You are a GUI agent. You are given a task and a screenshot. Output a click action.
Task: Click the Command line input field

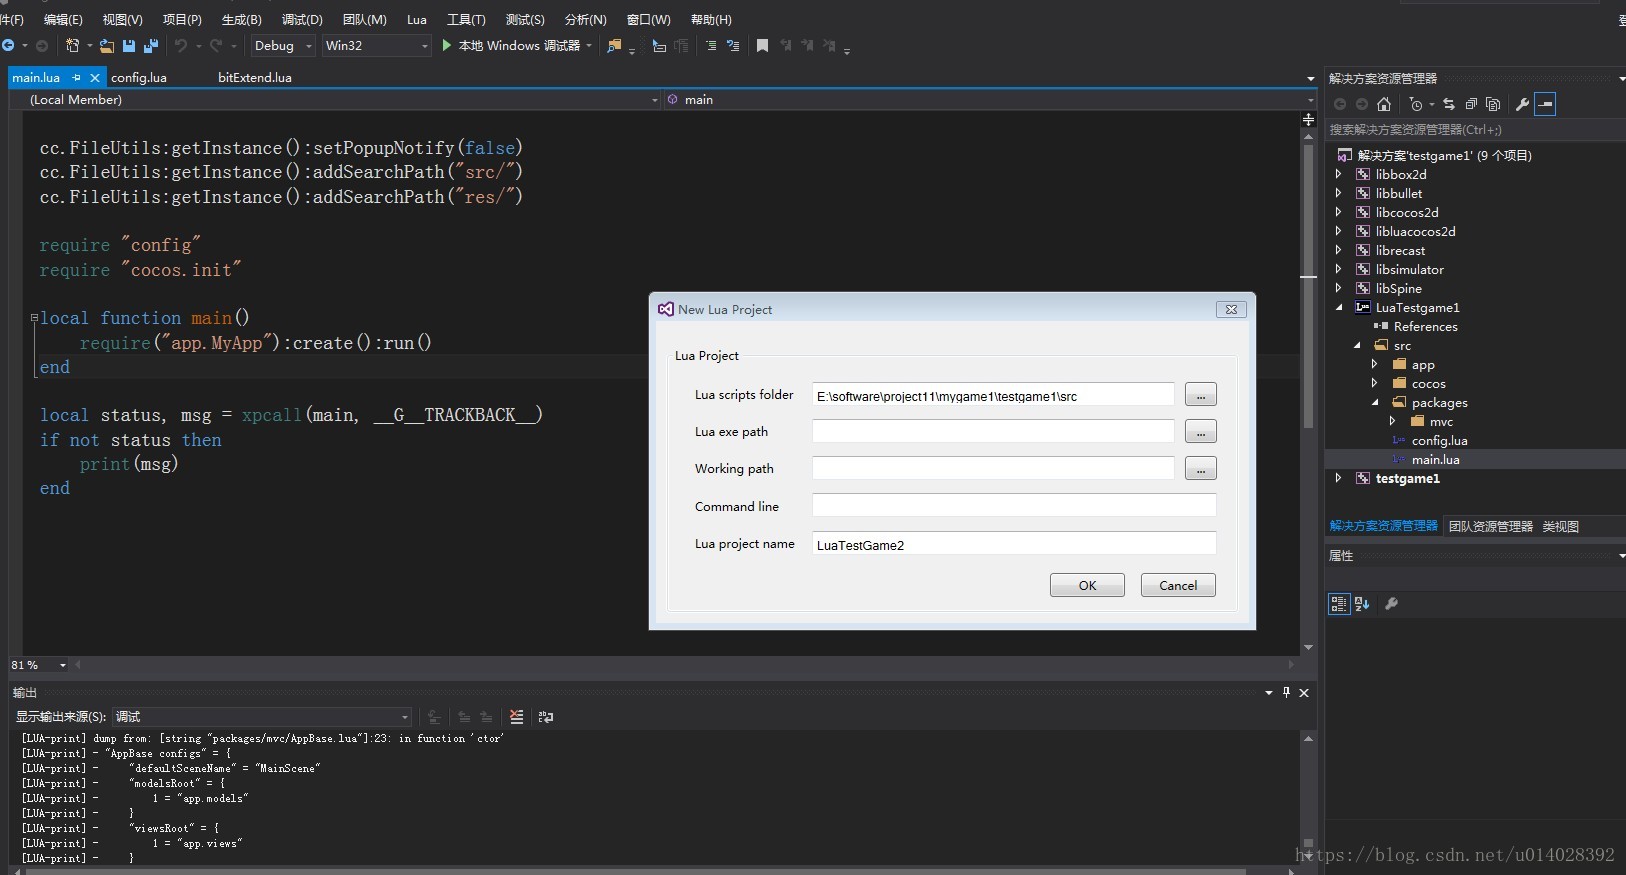point(1014,506)
